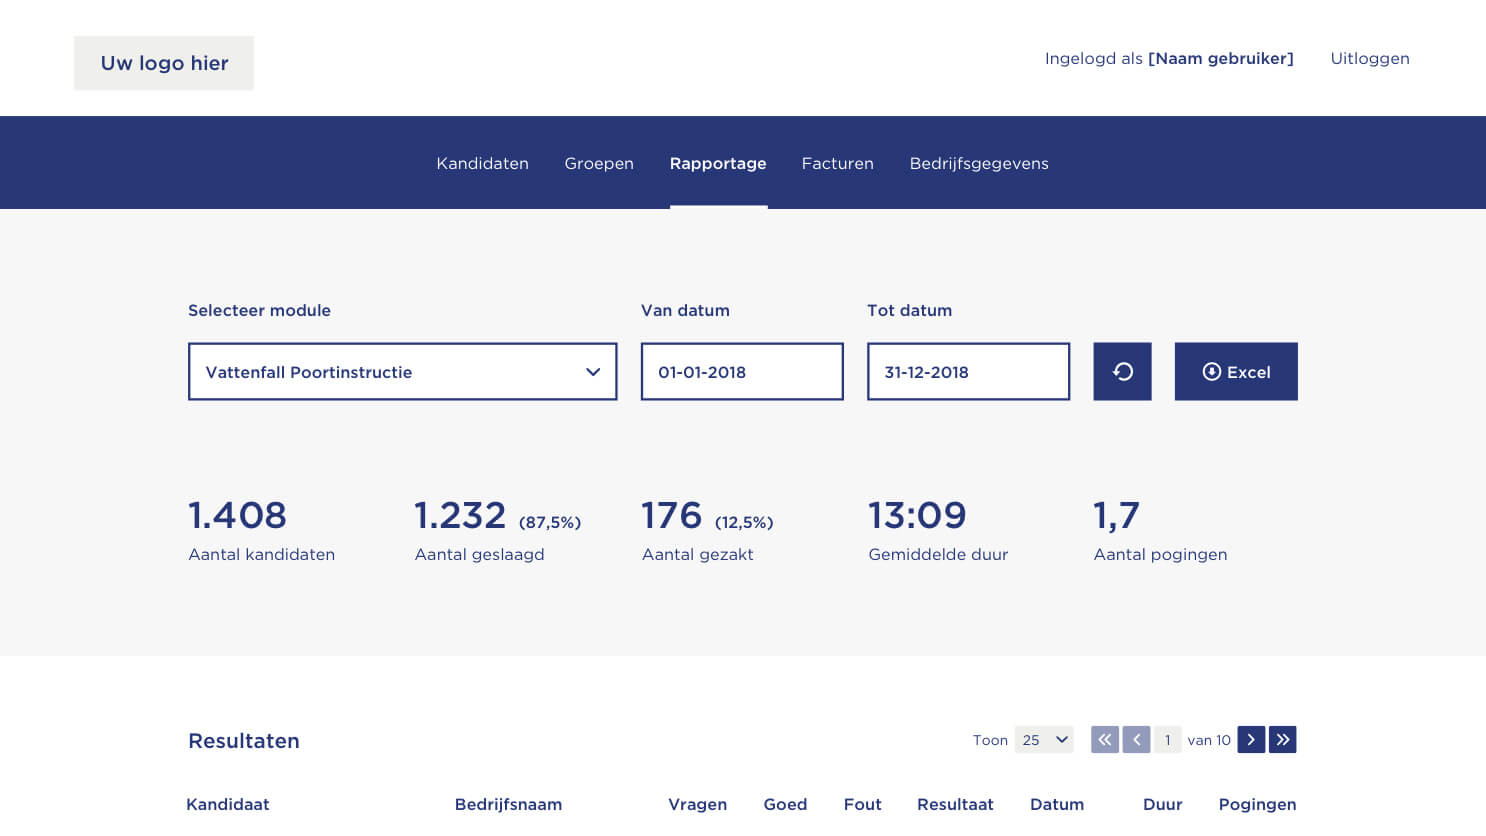Click the 'Uw logo hier' logo
The height and width of the screenshot is (836, 1486).
(164, 63)
